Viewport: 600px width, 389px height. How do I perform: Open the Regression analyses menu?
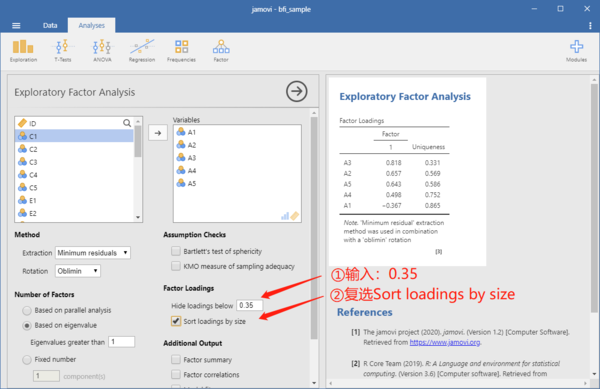(142, 50)
